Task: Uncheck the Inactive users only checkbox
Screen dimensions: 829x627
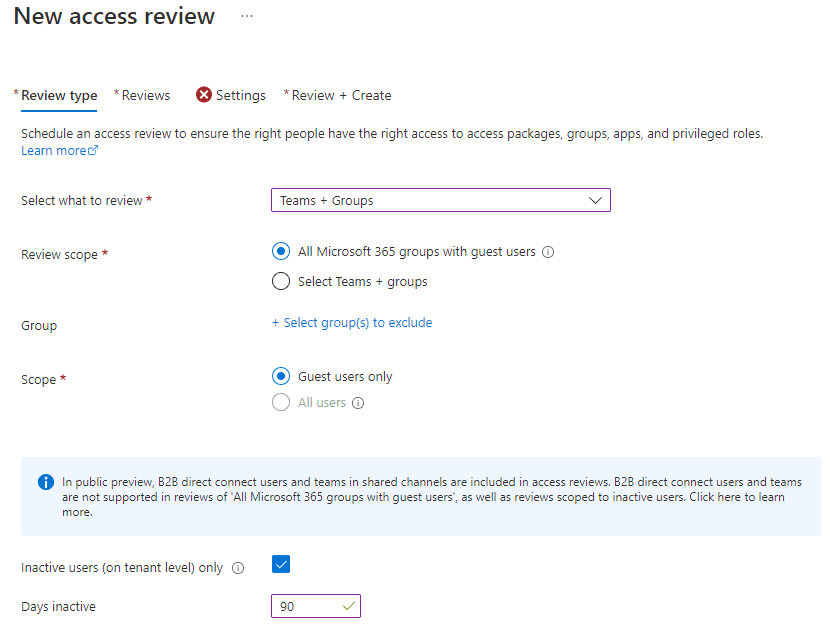Action: 281,566
